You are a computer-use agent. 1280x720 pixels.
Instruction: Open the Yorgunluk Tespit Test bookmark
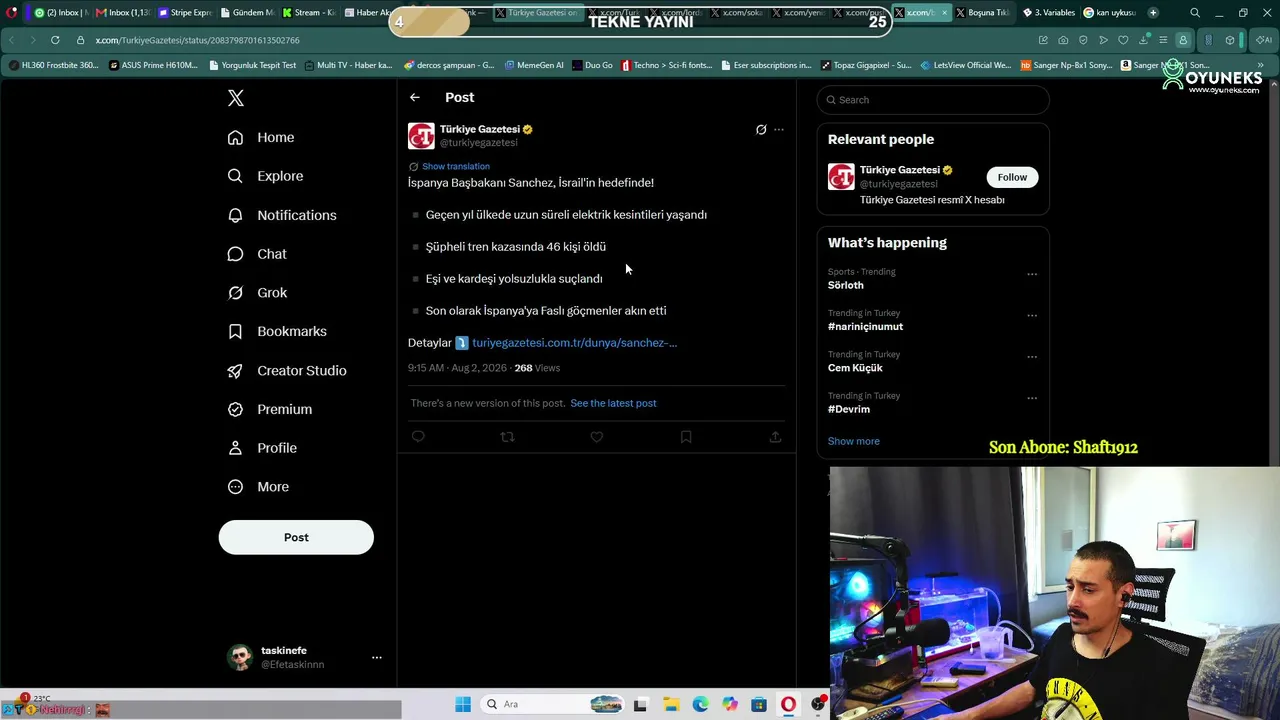[251, 65]
